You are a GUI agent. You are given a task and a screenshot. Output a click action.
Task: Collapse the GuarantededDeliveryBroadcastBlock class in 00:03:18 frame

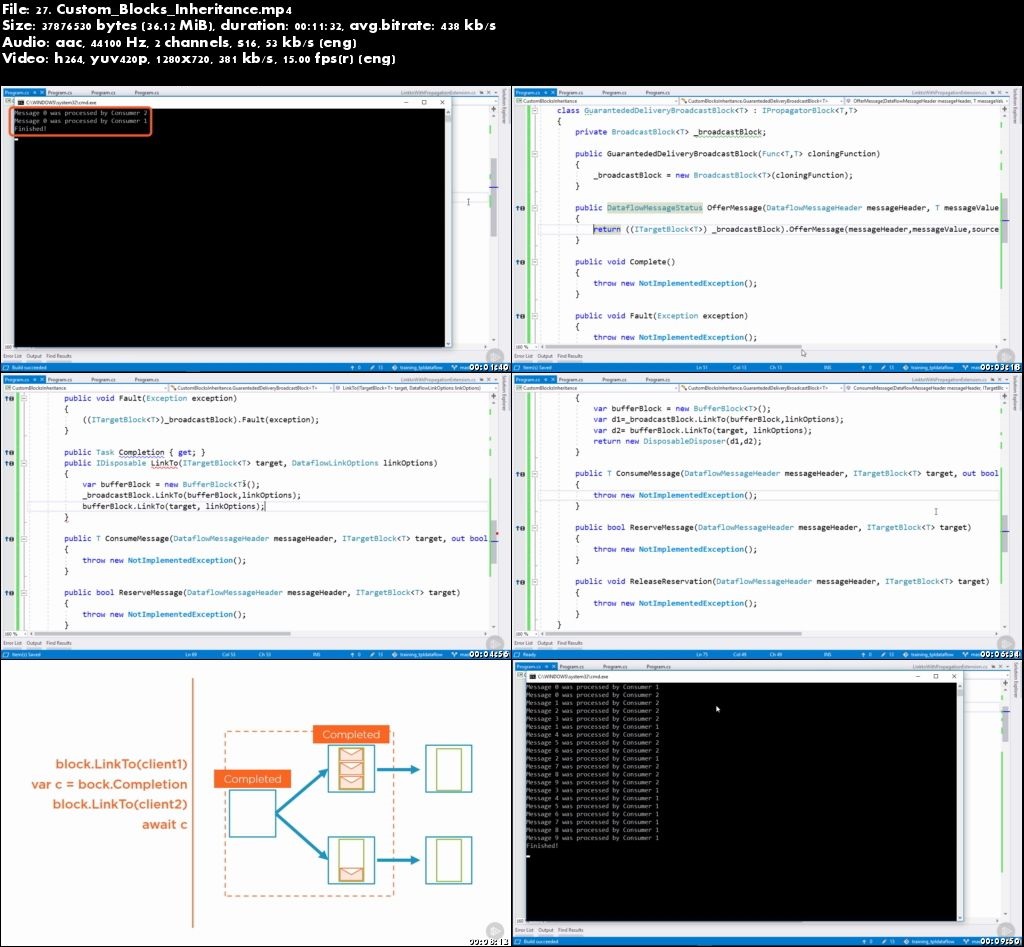pyautogui.click(x=534, y=111)
